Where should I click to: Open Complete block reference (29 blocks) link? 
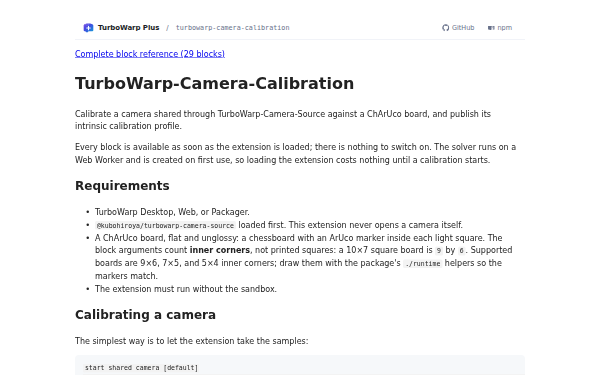click(x=150, y=54)
